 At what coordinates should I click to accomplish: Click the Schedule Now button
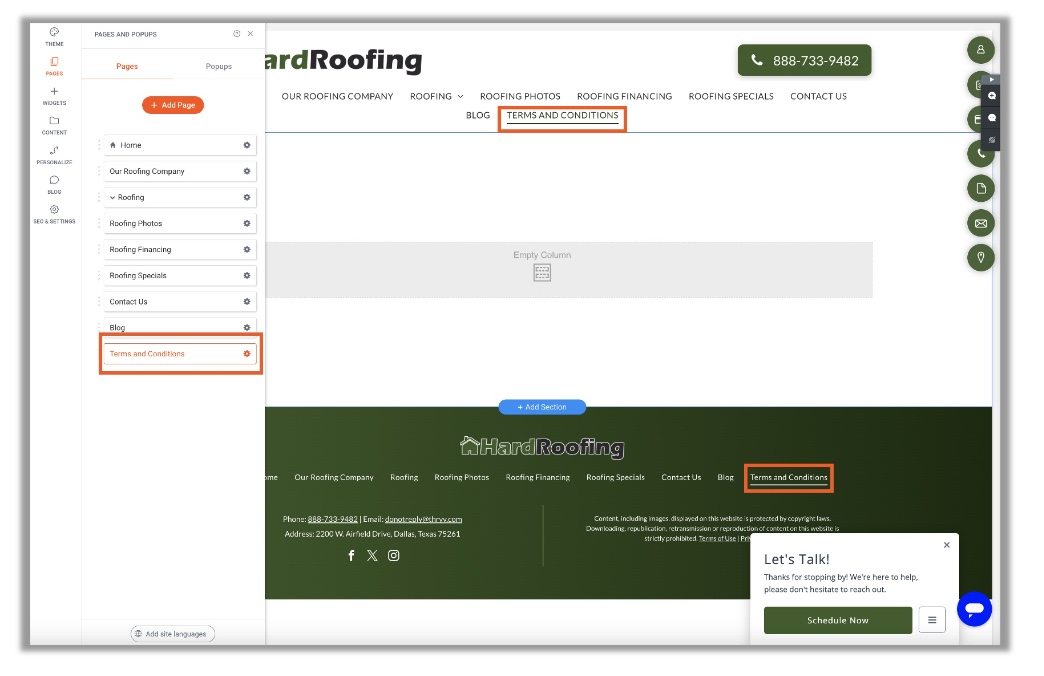[x=838, y=620]
